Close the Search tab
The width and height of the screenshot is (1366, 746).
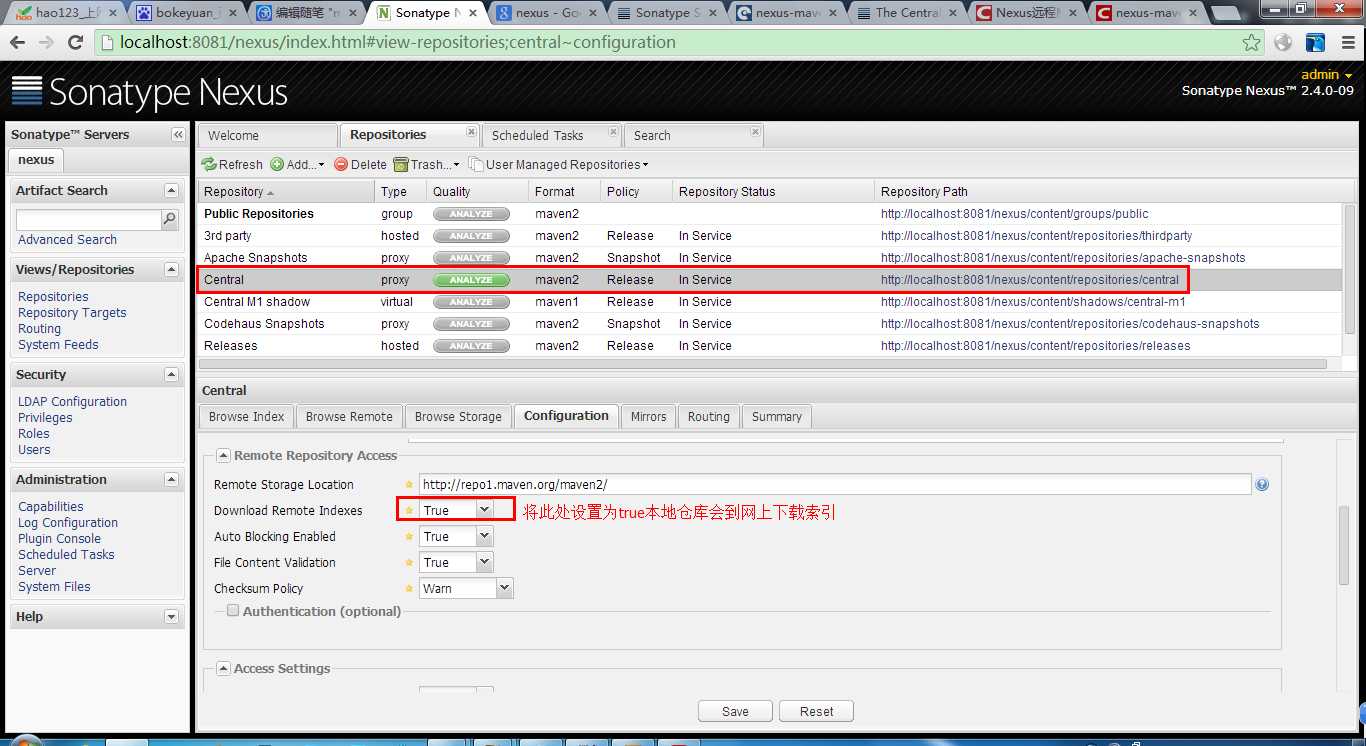pos(755,131)
